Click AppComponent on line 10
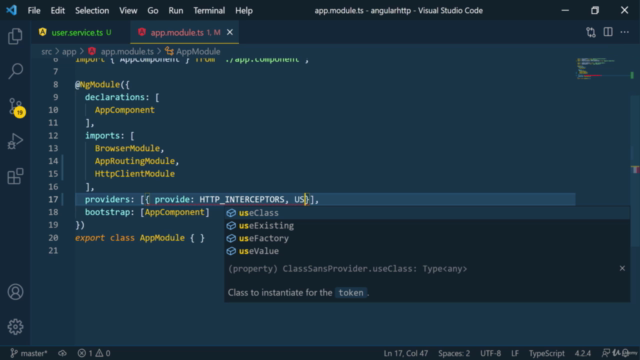Screen dimensions: 640x360 pos(124,110)
